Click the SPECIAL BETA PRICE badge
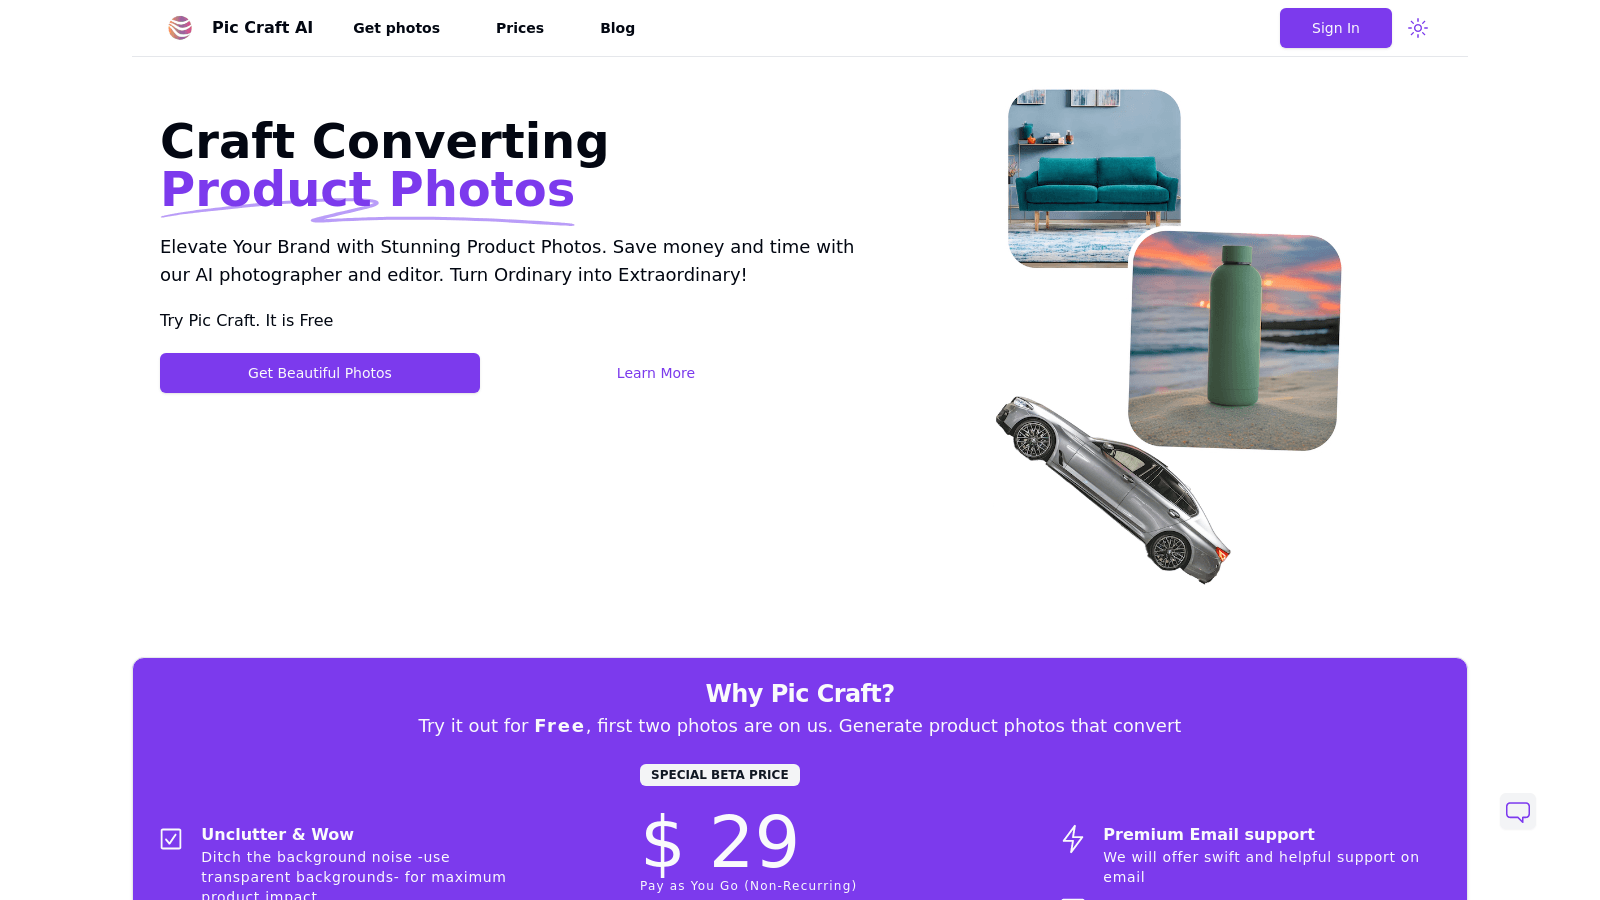 click(x=720, y=775)
